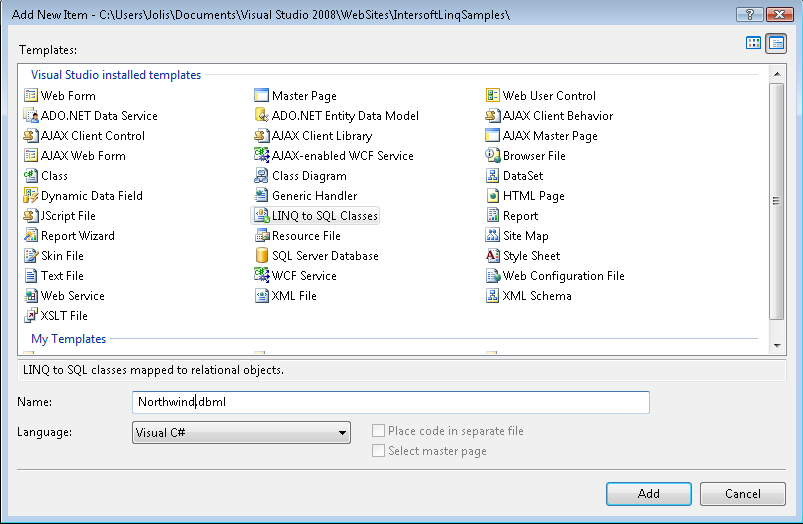Pick the Site Map icon
Image resolution: width=803 pixels, height=524 pixels.
coord(493,235)
